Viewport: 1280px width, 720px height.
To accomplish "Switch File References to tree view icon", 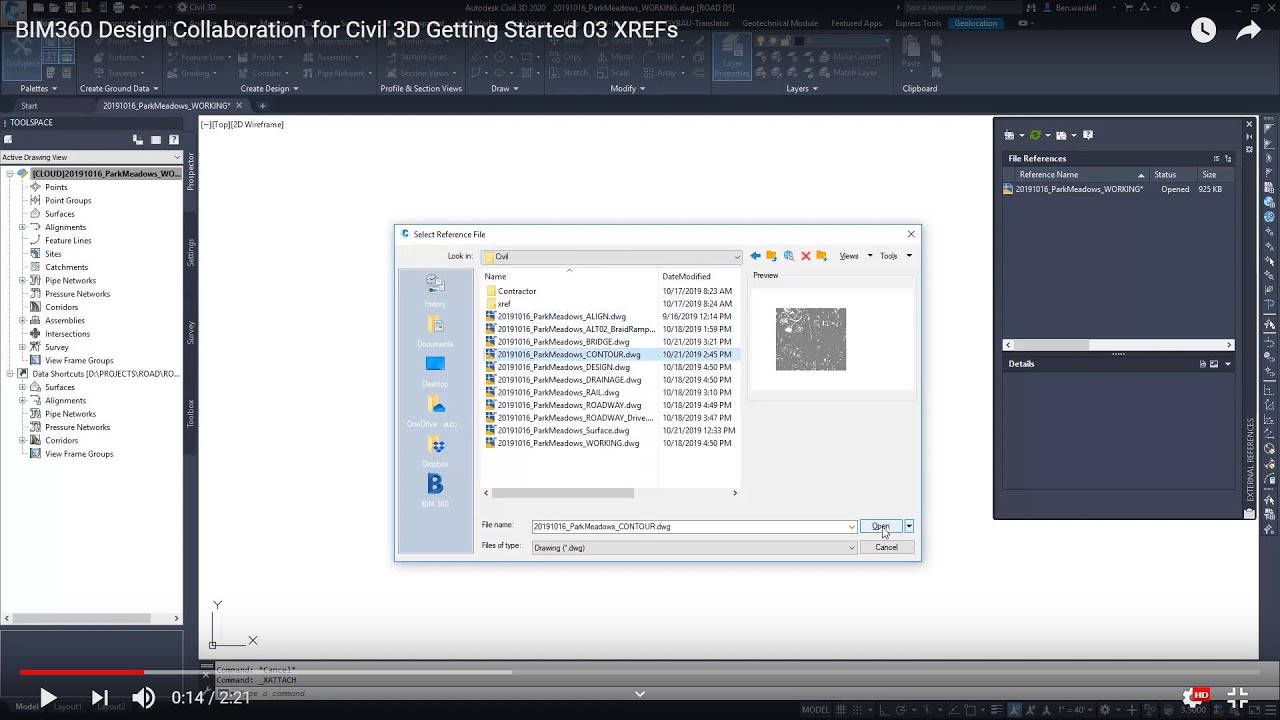I will tap(1228, 158).
